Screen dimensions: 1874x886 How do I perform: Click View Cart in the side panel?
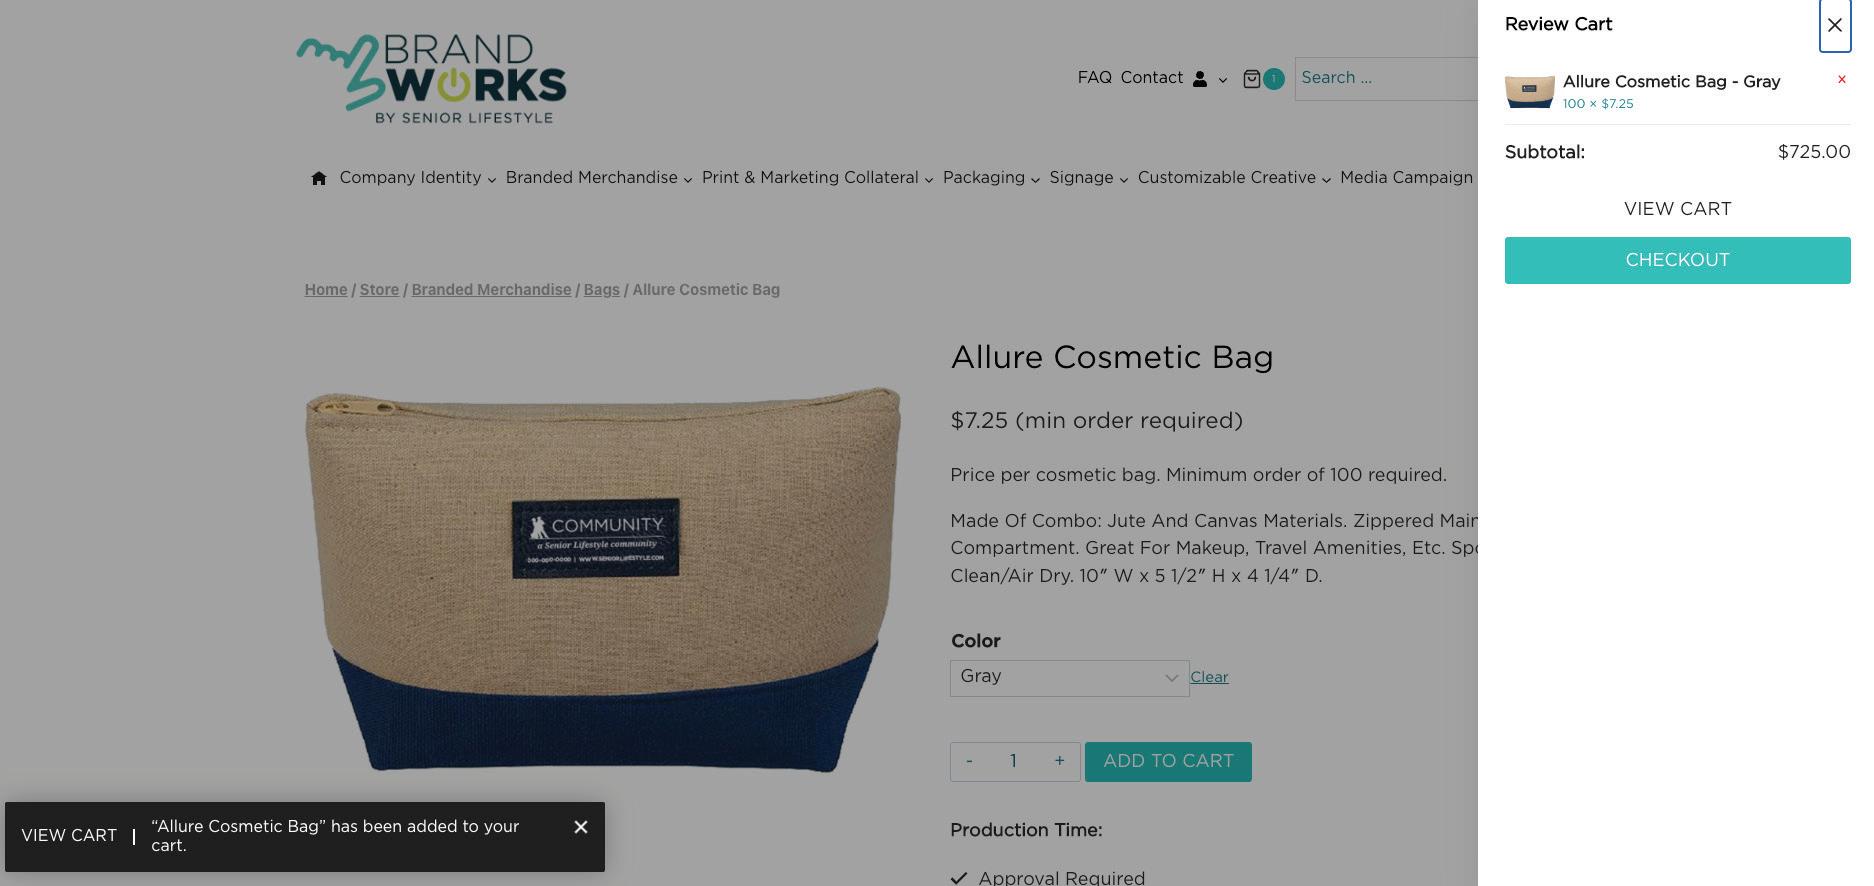[x=1677, y=209]
